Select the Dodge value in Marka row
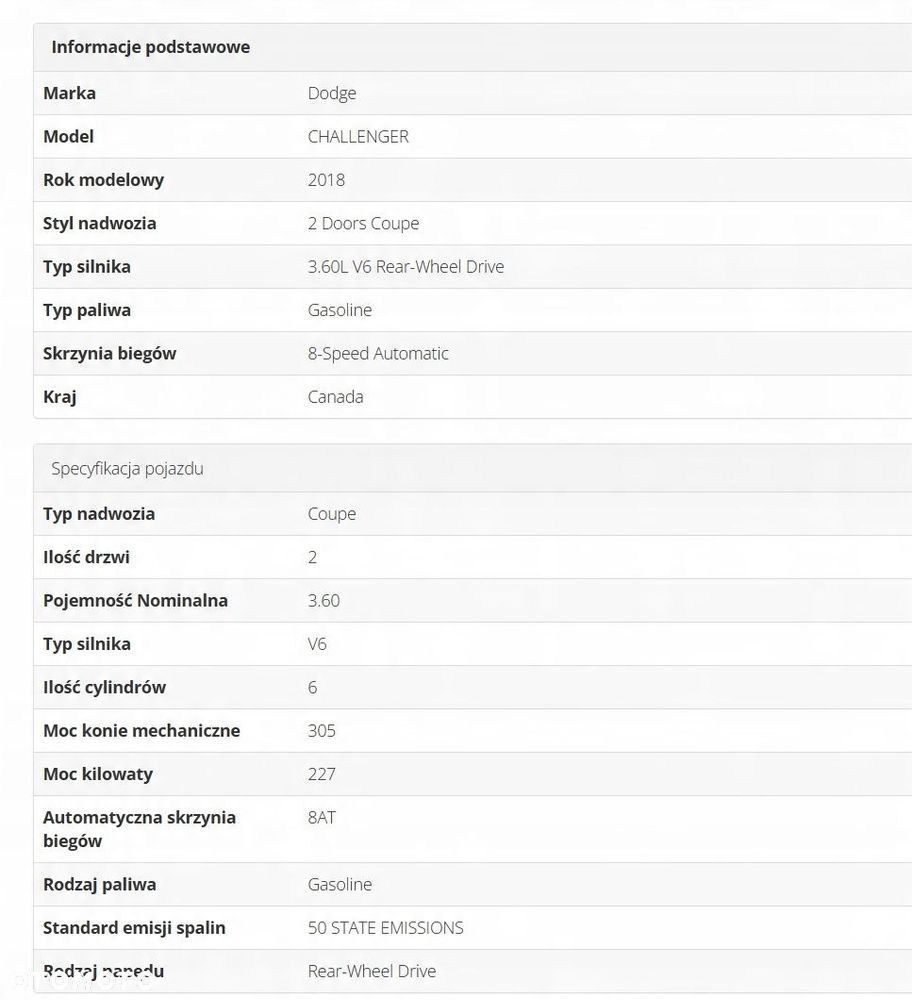The height and width of the screenshot is (1000, 912). [x=332, y=93]
